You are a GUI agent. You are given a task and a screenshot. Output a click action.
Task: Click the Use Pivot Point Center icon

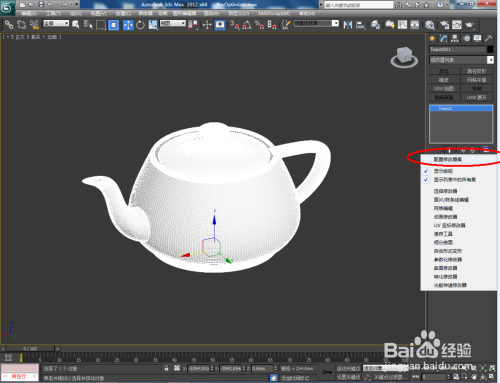click(x=193, y=25)
